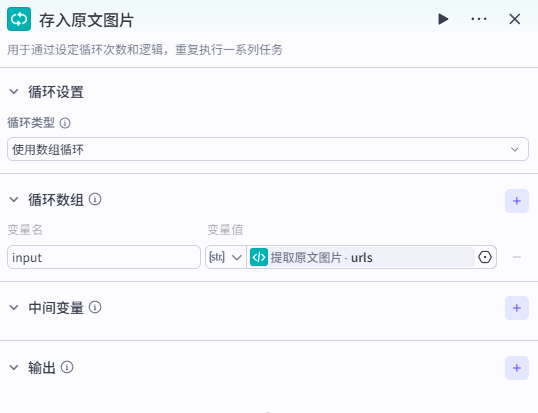Click the 存入原文图片 node title

tap(86, 20)
